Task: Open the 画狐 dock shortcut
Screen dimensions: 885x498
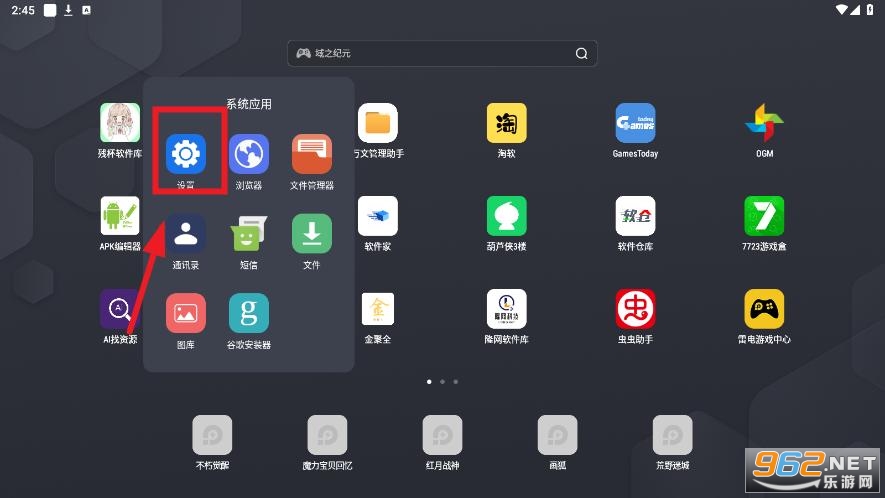Action: point(558,435)
